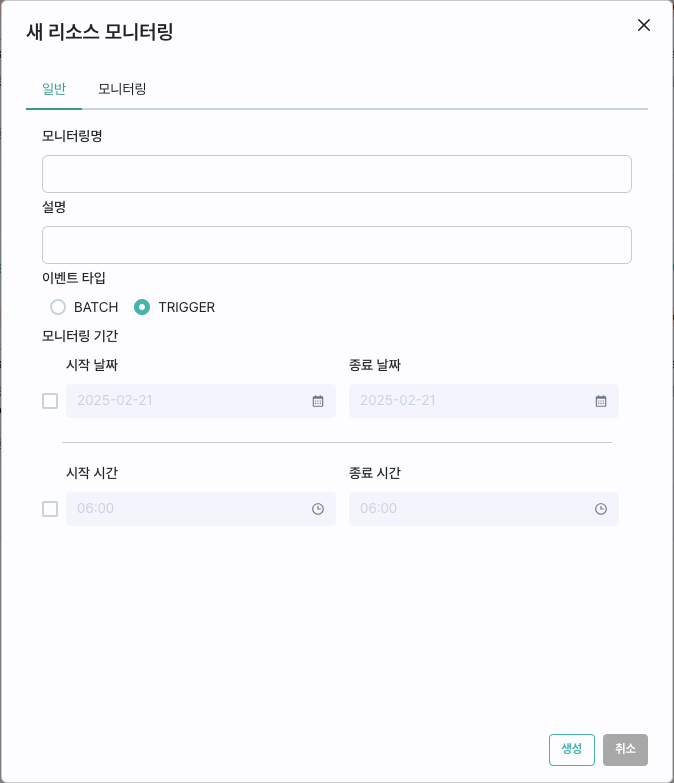Click the 생성 button
The width and height of the screenshot is (674, 783).
pos(572,750)
